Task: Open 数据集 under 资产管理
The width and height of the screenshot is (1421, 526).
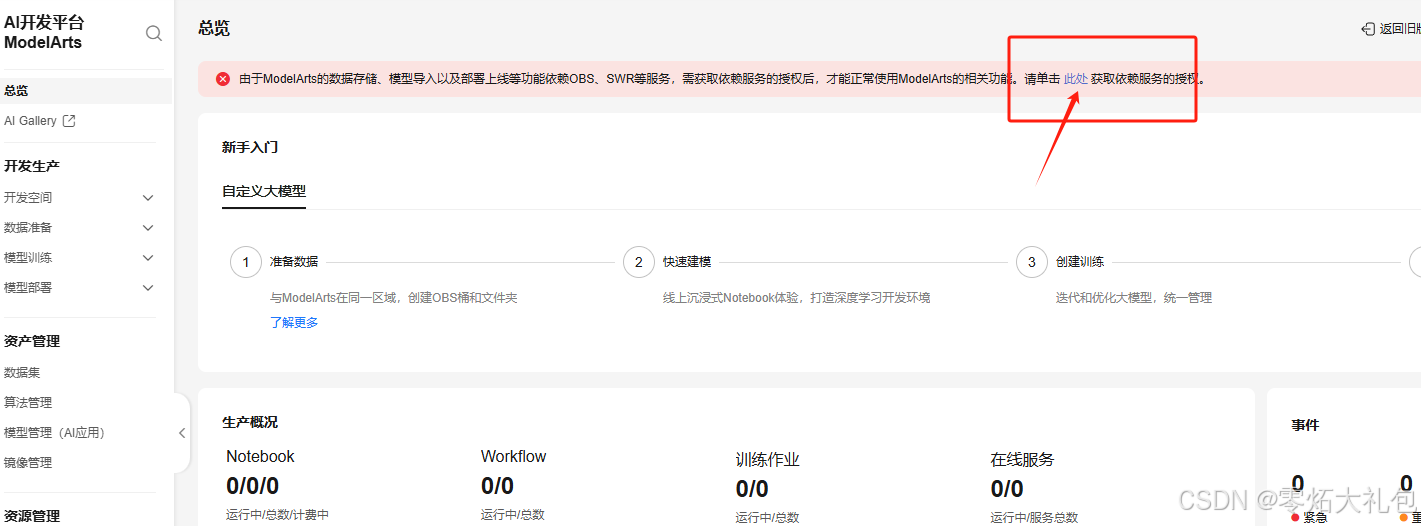Action: (x=22, y=372)
